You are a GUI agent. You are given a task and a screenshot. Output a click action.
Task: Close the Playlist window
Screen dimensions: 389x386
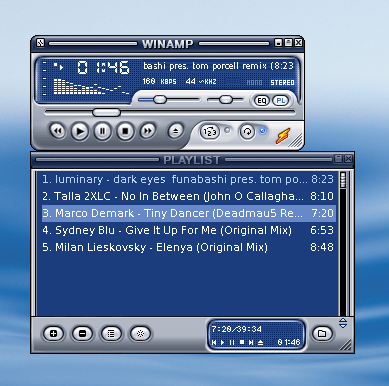tap(348, 159)
